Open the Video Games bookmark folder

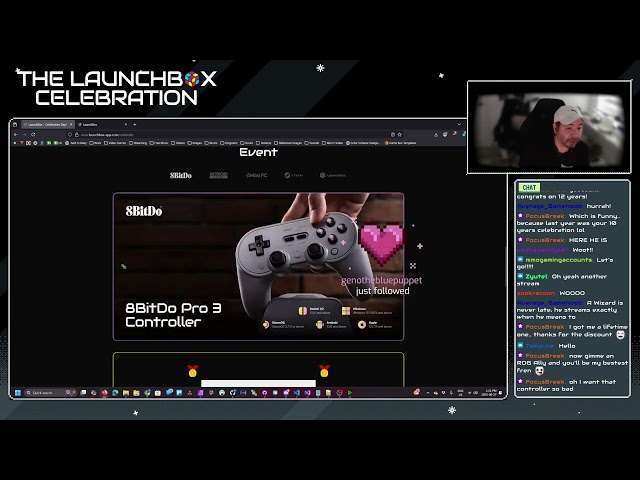pos(116,143)
